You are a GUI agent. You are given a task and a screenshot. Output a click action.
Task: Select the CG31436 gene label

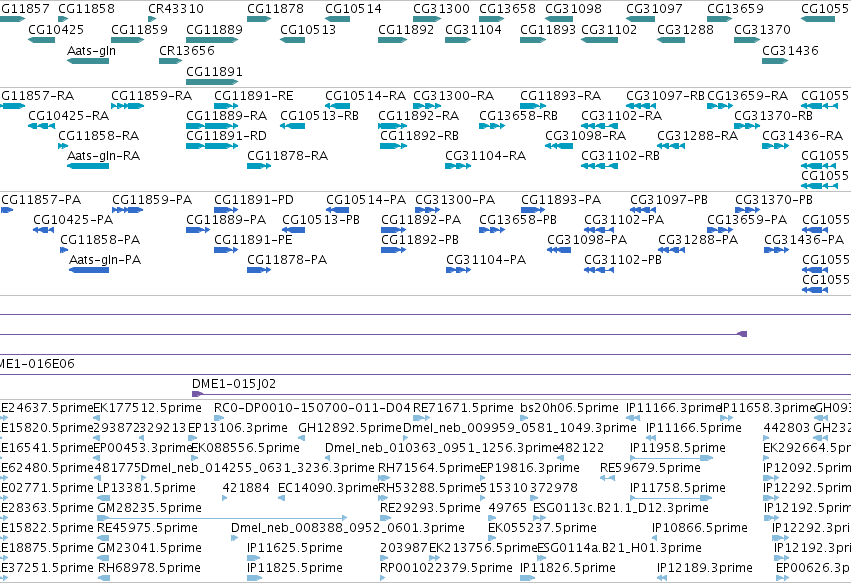tap(790, 50)
